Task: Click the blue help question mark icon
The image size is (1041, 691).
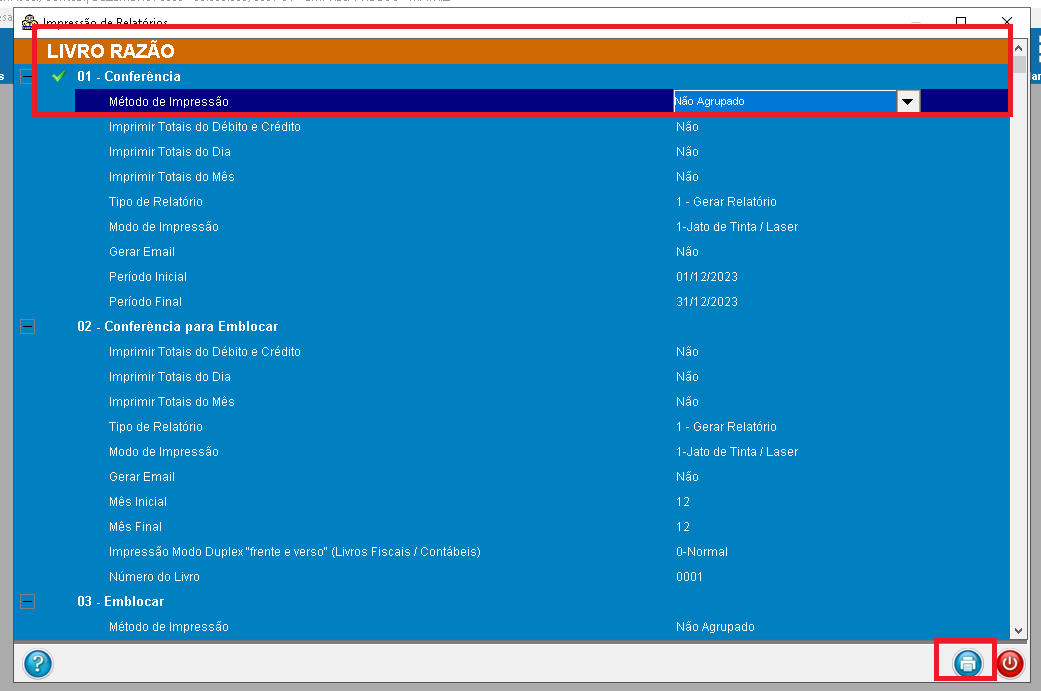Action: point(38,663)
